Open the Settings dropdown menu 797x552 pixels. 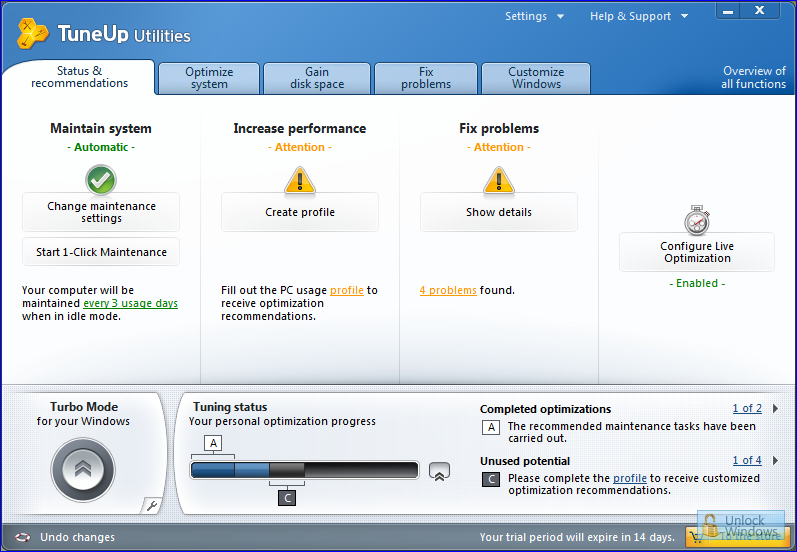click(534, 16)
